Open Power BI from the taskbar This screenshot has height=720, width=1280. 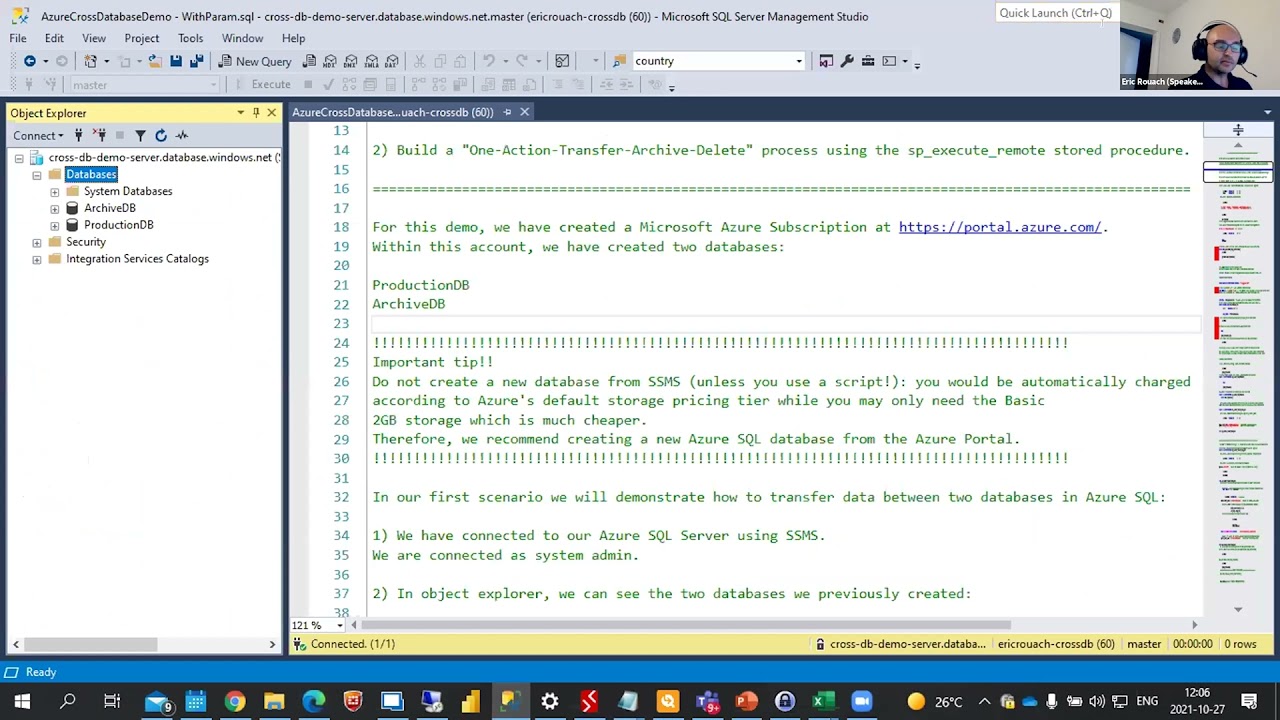point(470,701)
